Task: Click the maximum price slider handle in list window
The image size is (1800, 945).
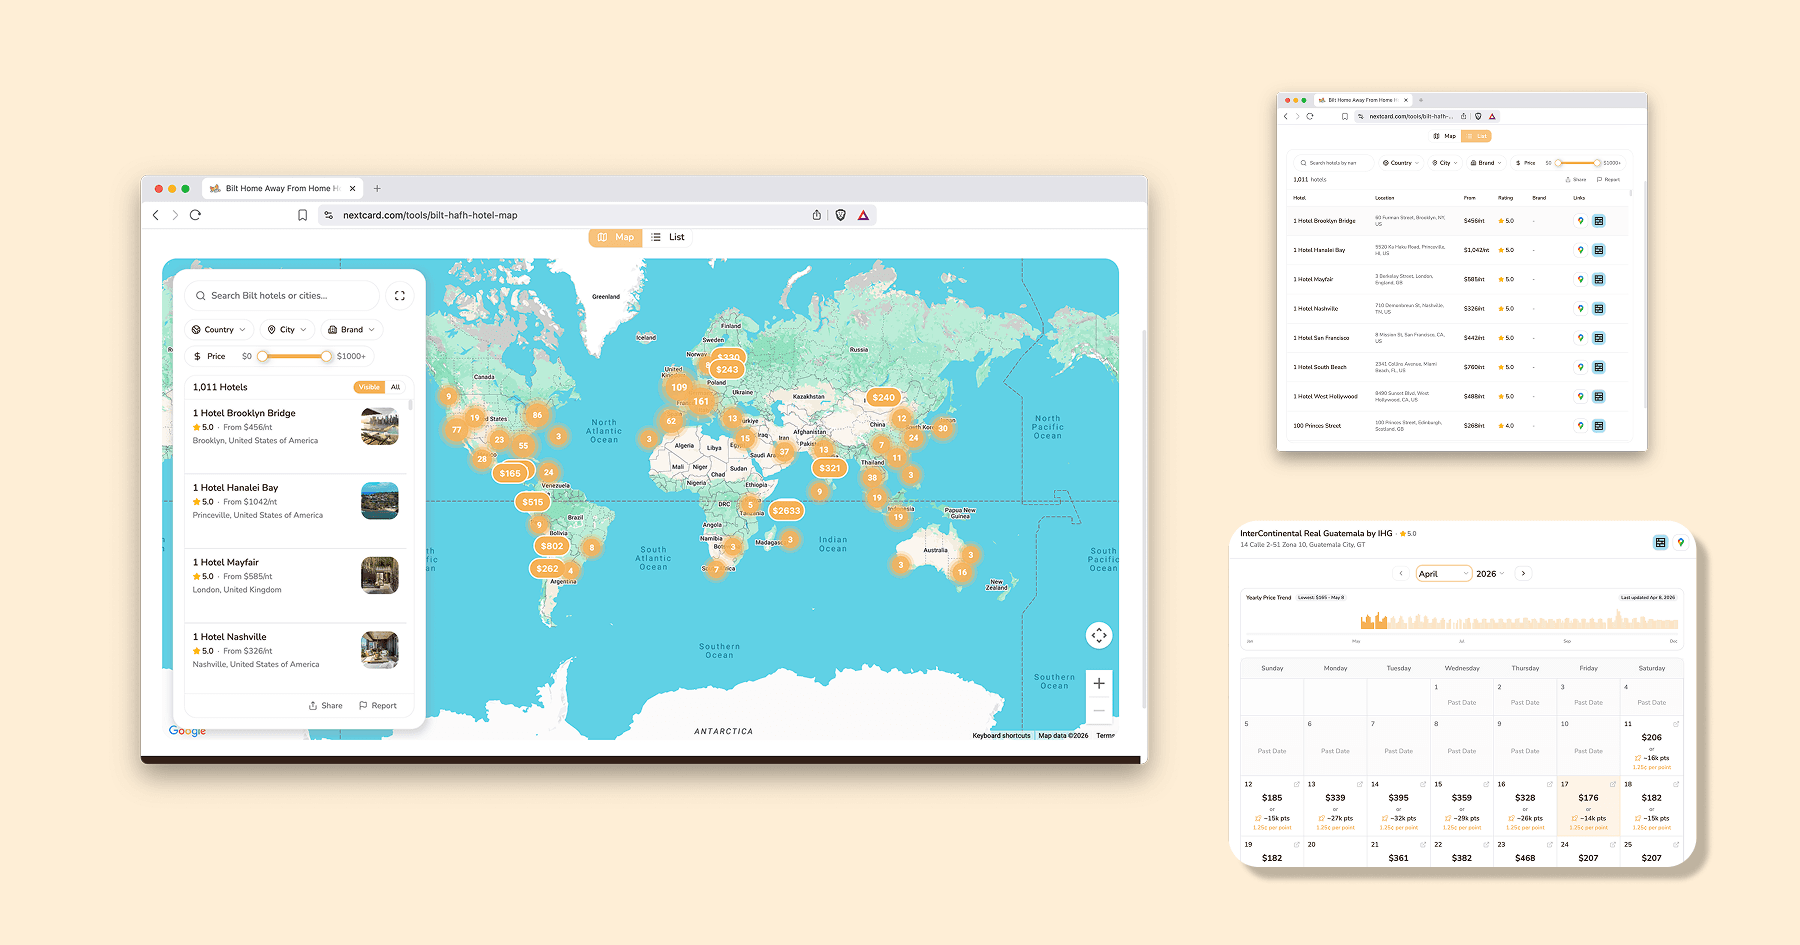Action: 1597,163
